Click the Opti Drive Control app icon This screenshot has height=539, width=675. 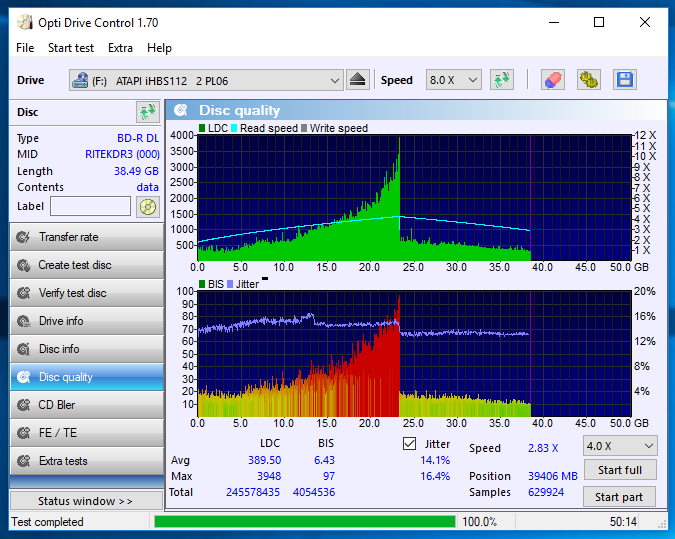25,22
